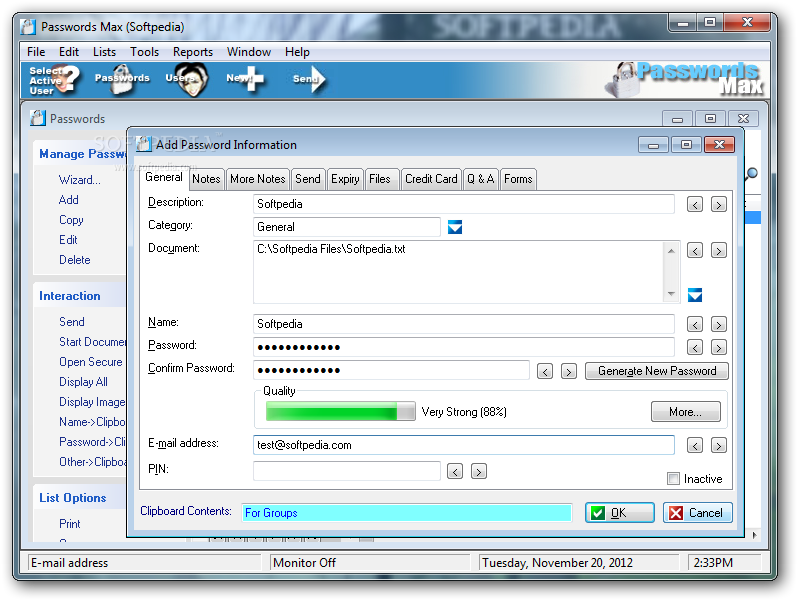Open the Passwords padlock toolbar icon
Viewport: 798px width, 601px height.
[x=122, y=79]
